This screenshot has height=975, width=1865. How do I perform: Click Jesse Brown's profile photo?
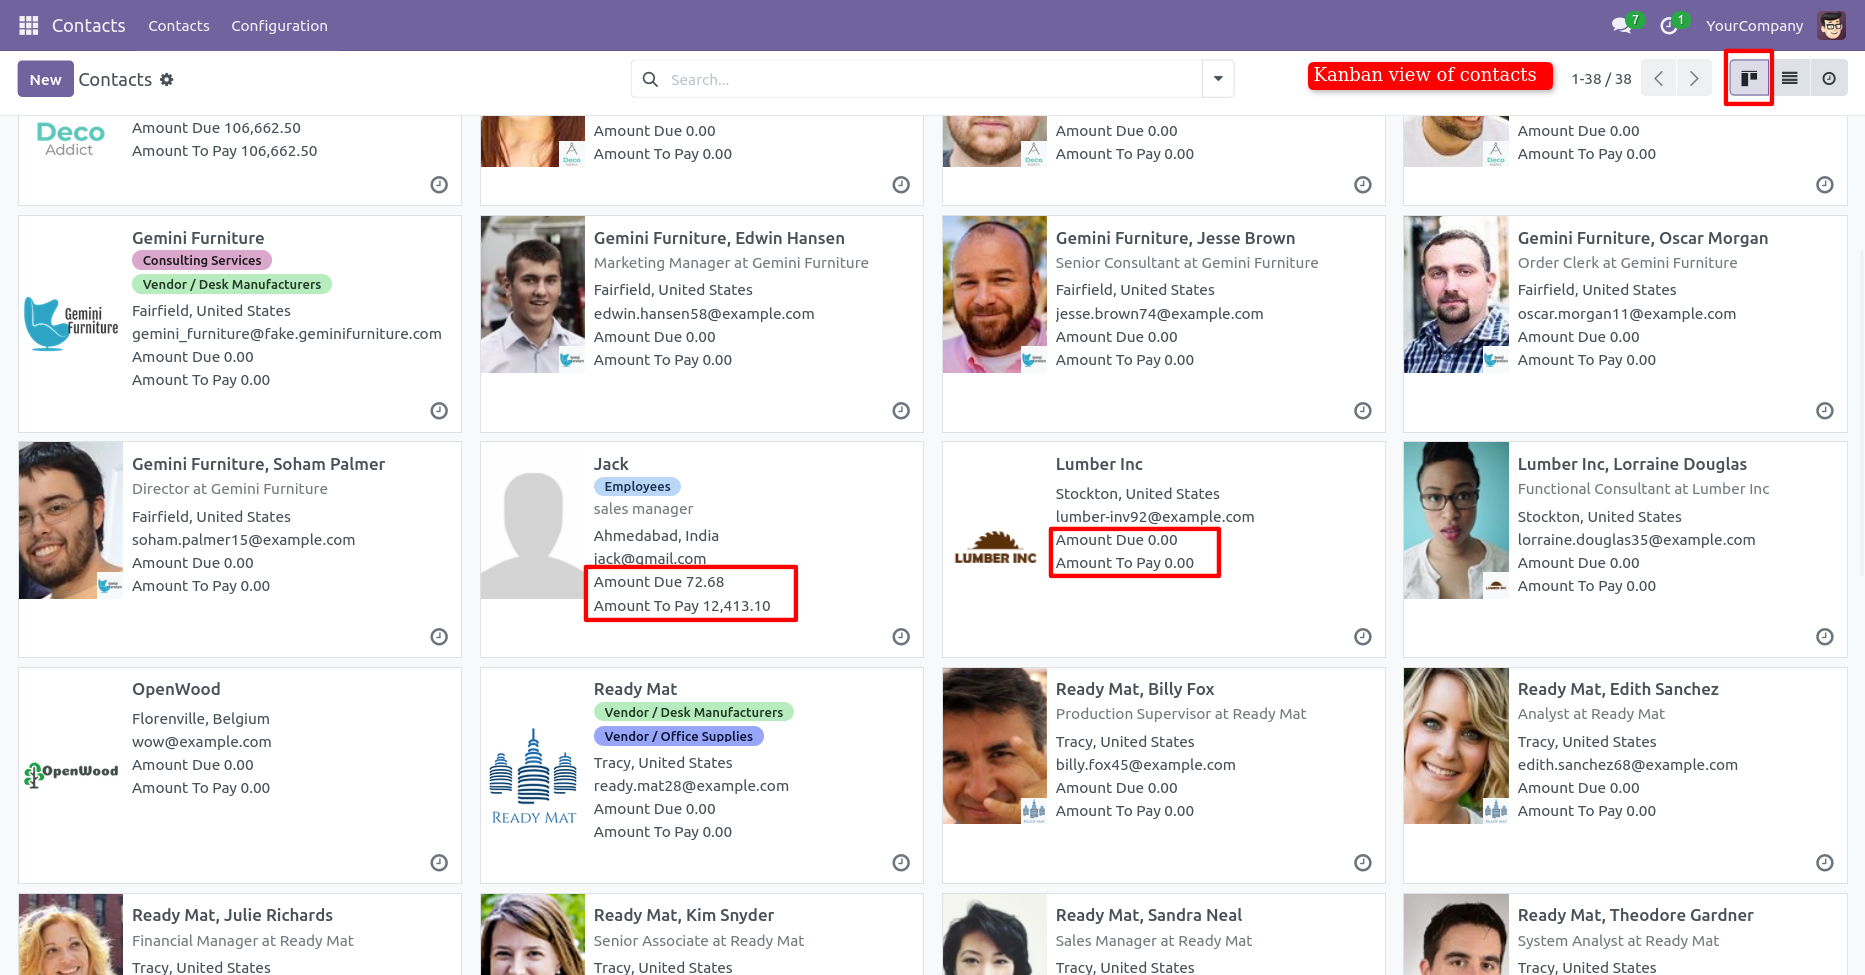[x=995, y=294]
